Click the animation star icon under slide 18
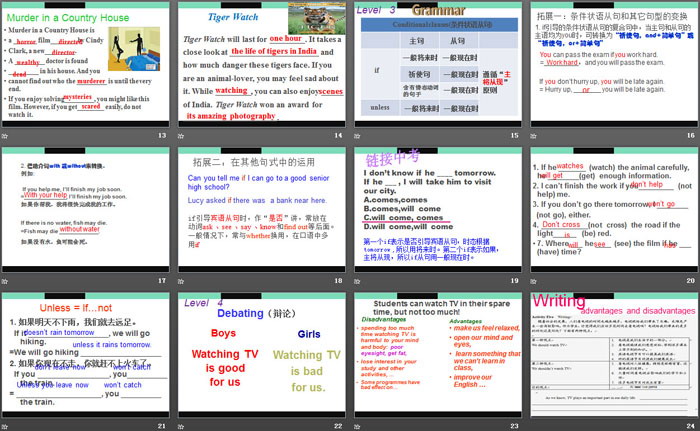The height and width of the screenshot is (431, 700). 181,281
